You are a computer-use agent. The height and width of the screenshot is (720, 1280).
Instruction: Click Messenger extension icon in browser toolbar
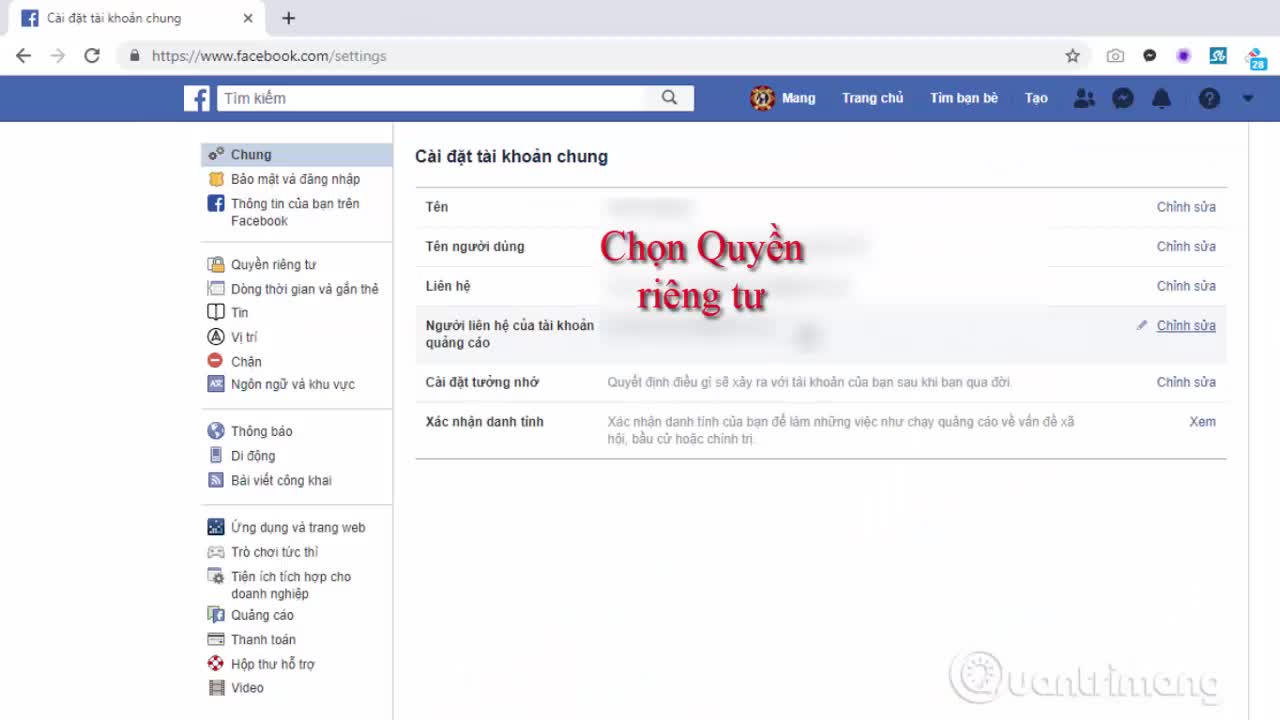1150,56
